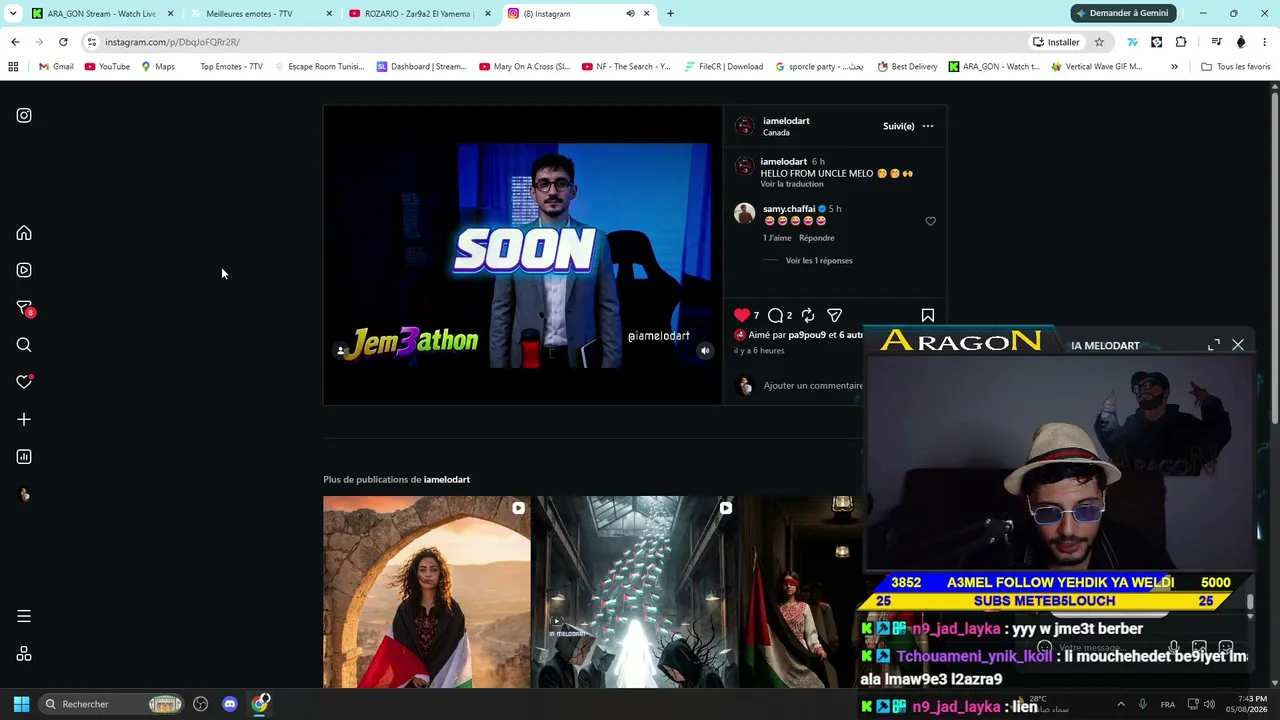Expand the Aragon stream overlay
The width and height of the screenshot is (1280, 720).
coord(1214,345)
